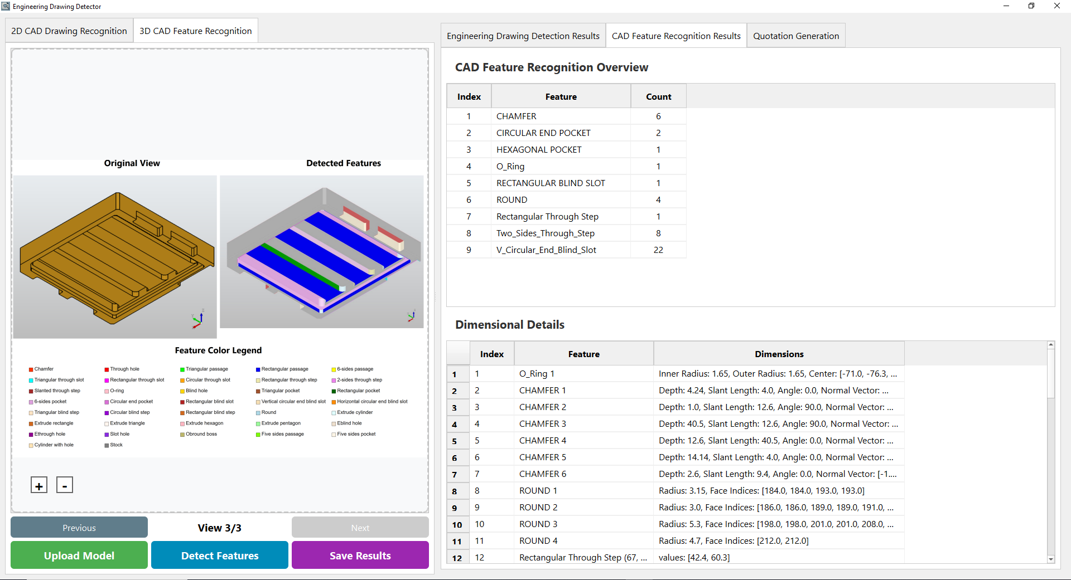Click dimensional details scrollbar down arrow
Viewport: 1071px width, 580px height.
[x=1051, y=559]
